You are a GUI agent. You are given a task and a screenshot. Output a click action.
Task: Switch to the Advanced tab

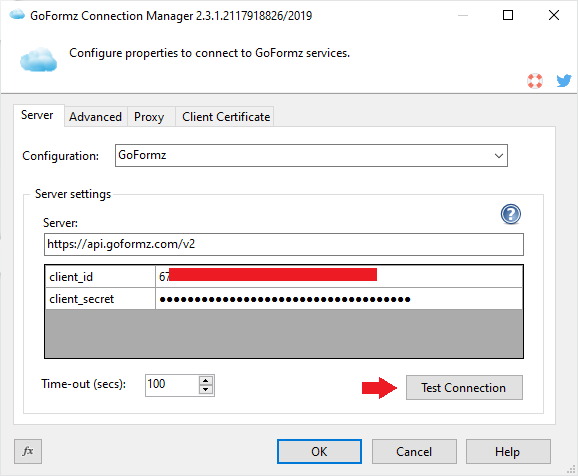95,117
